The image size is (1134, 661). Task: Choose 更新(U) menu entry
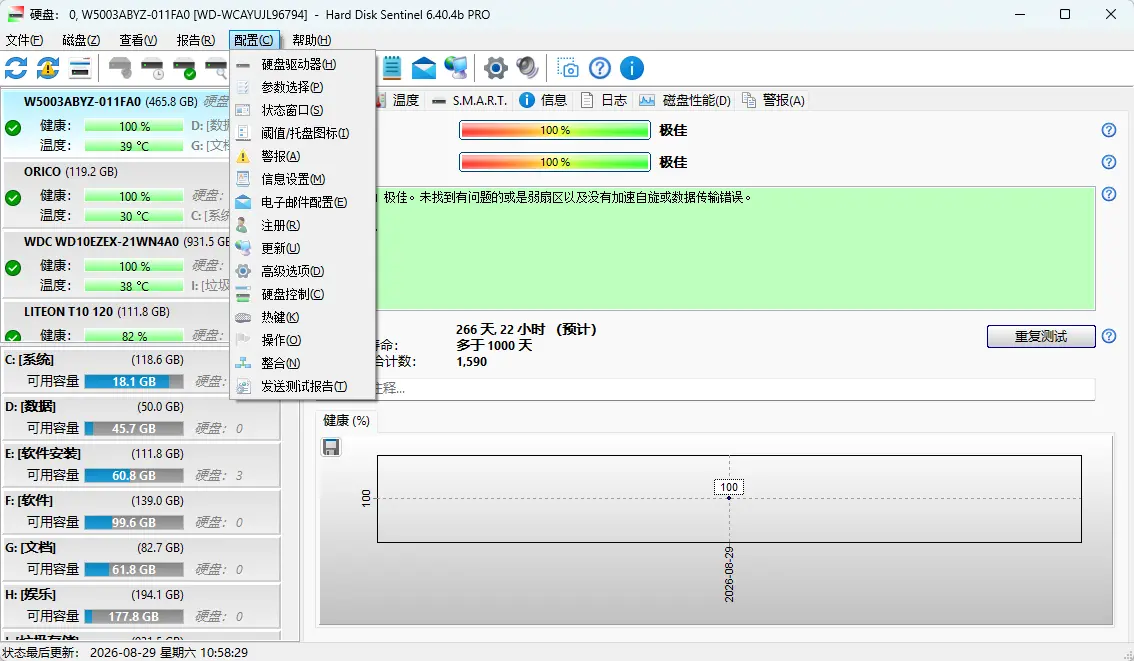303,248
